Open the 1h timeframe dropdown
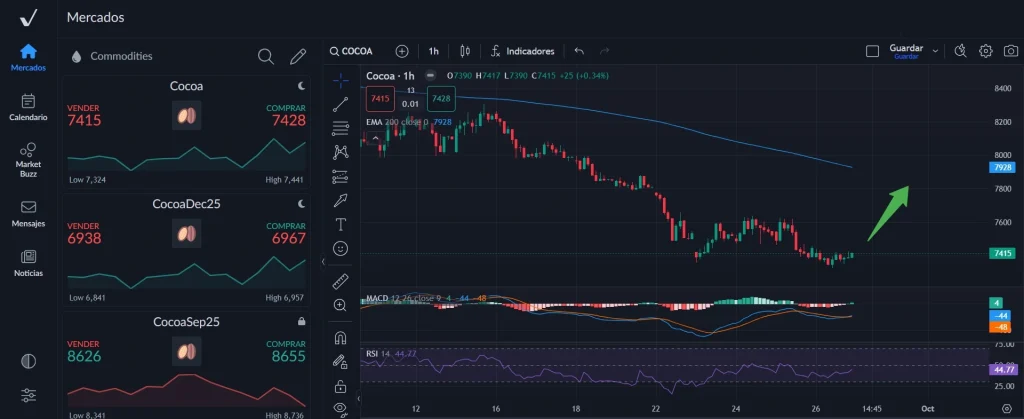The width and height of the screenshot is (1024, 419). tap(433, 50)
